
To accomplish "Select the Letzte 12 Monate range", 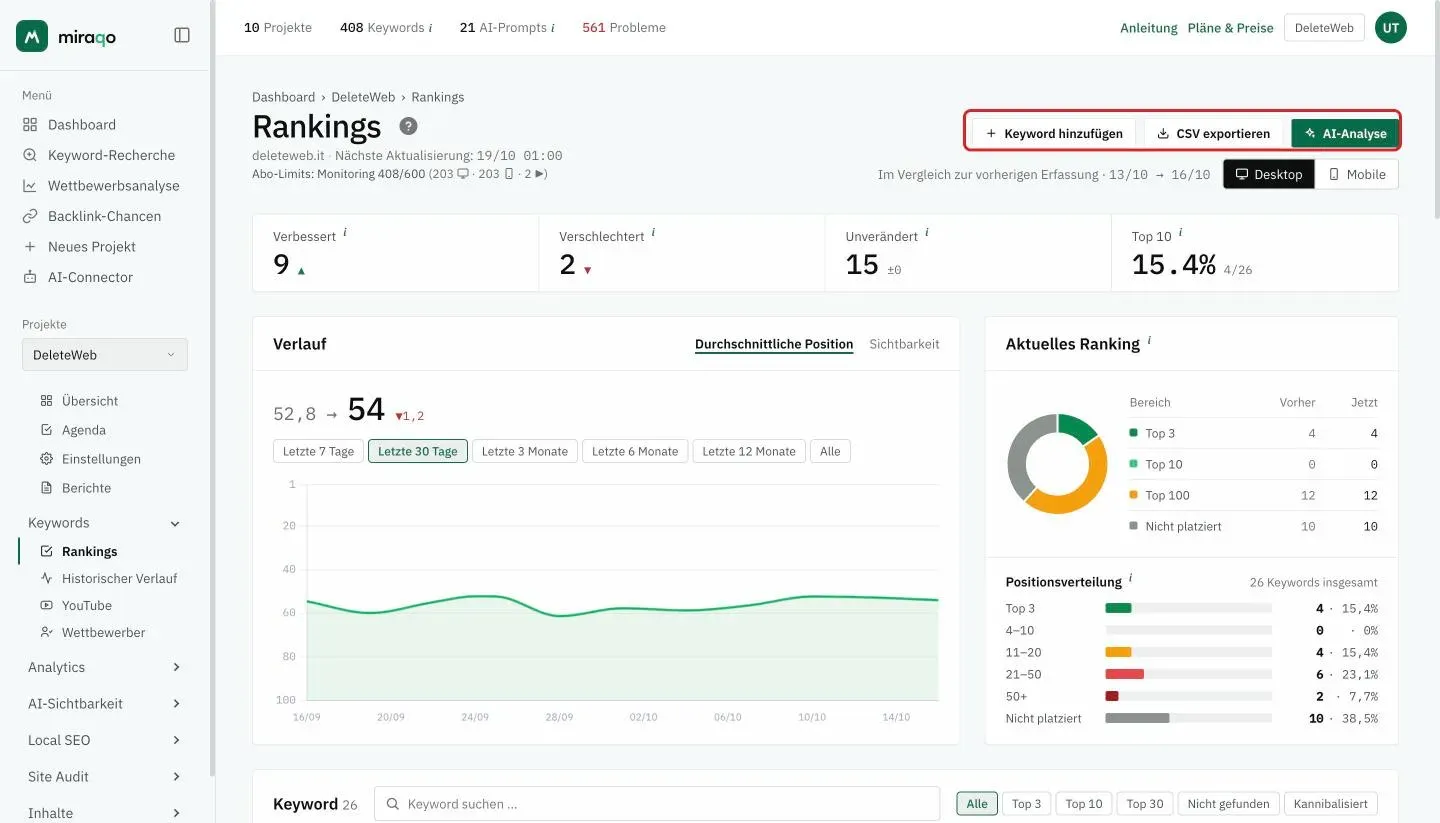I will (x=749, y=451).
